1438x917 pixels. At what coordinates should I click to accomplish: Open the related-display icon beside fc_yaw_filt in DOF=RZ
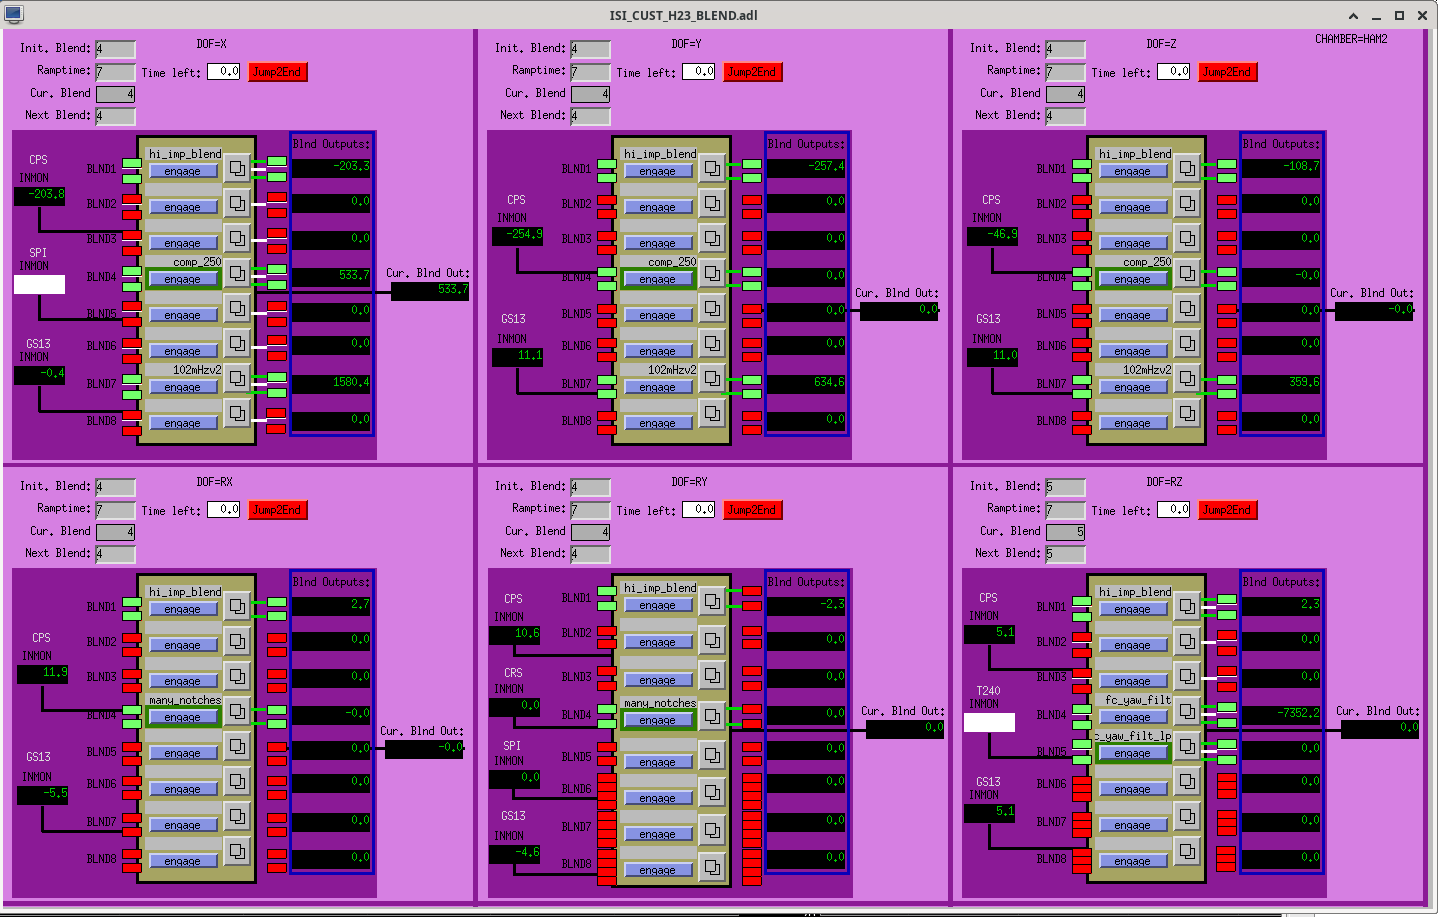tap(1187, 711)
